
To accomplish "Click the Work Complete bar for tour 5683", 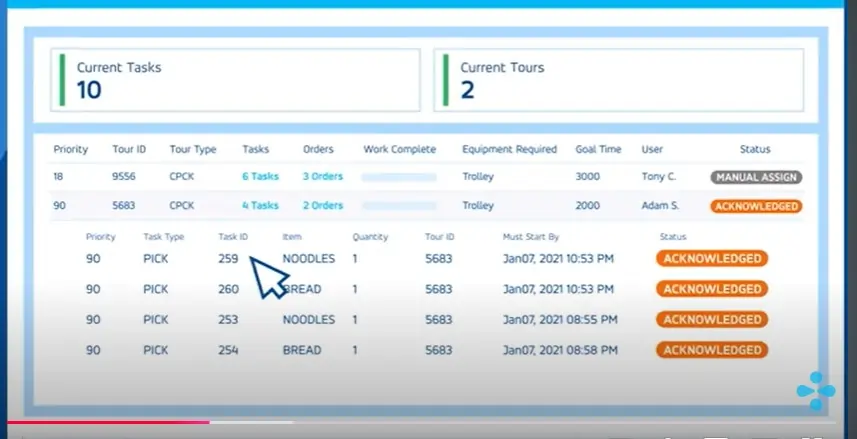I will 399,206.
